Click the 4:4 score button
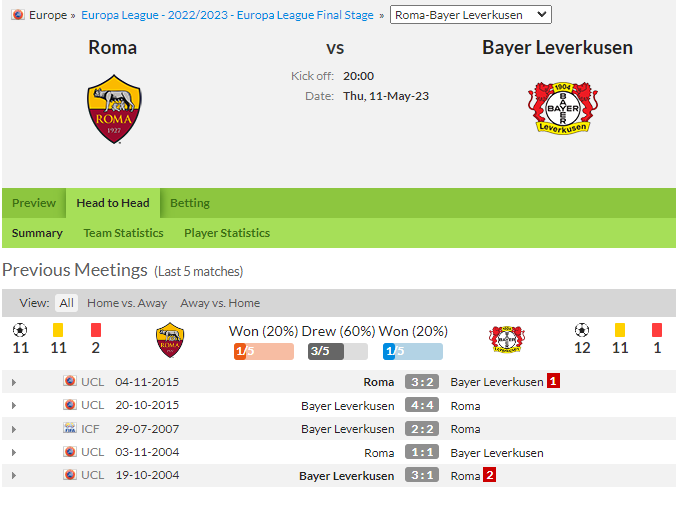This screenshot has height=523, width=678. tap(422, 405)
